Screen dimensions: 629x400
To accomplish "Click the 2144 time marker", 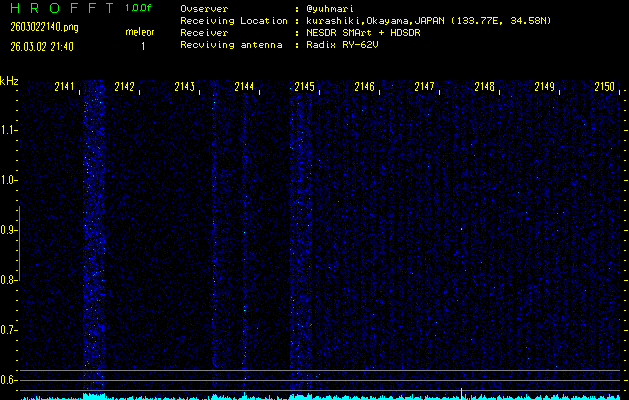I will pyautogui.click(x=244, y=87).
